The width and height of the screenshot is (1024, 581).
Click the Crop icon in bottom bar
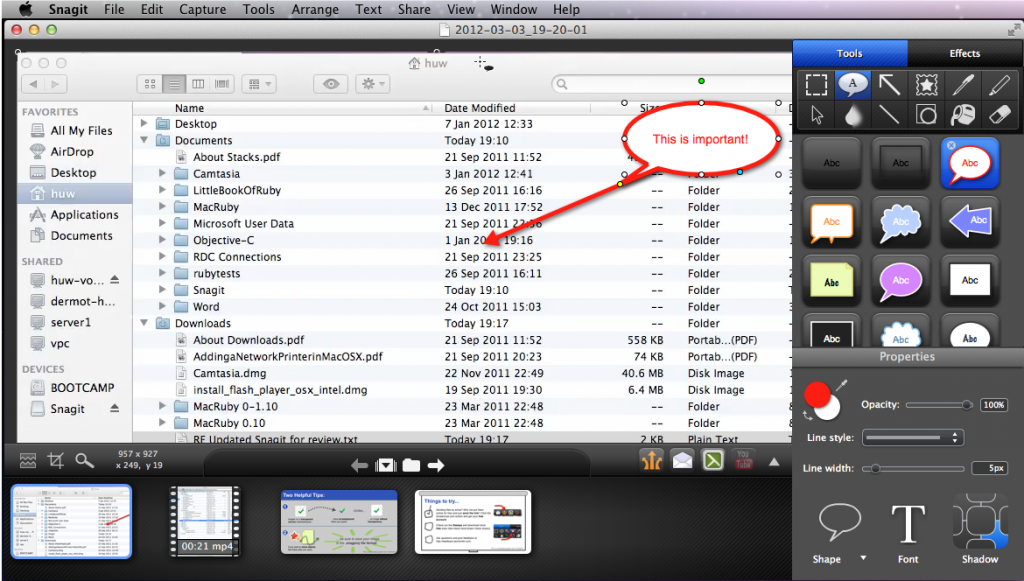click(x=56, y=461)
